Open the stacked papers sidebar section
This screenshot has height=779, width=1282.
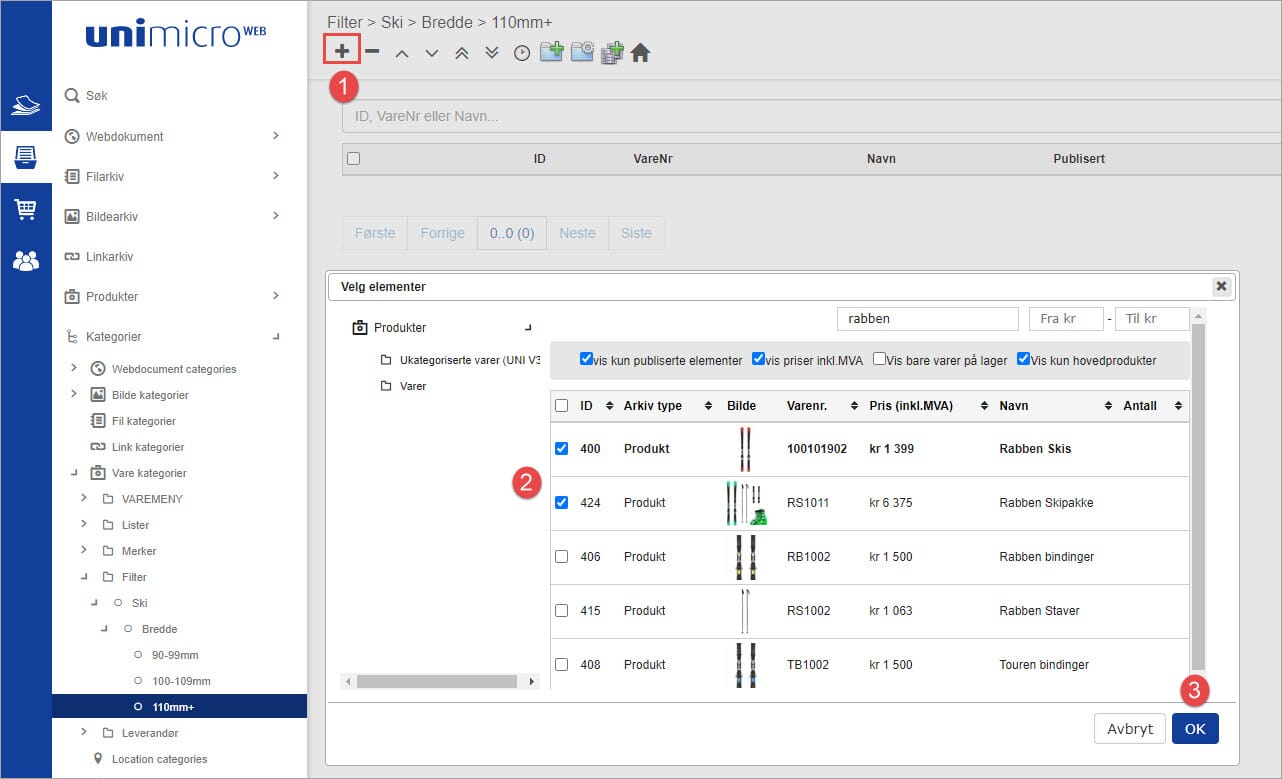pyautogui.click(x=26, y=106)
